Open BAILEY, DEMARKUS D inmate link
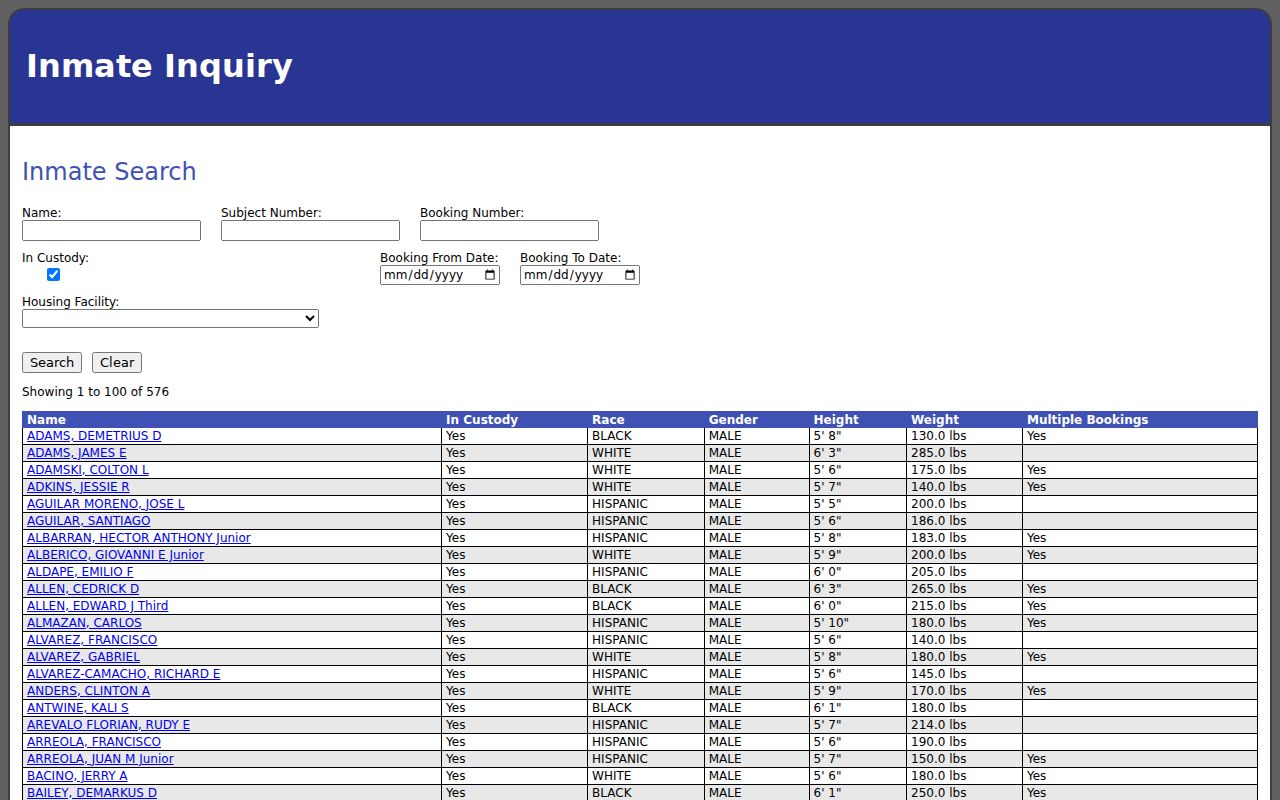 pos(92,793)
